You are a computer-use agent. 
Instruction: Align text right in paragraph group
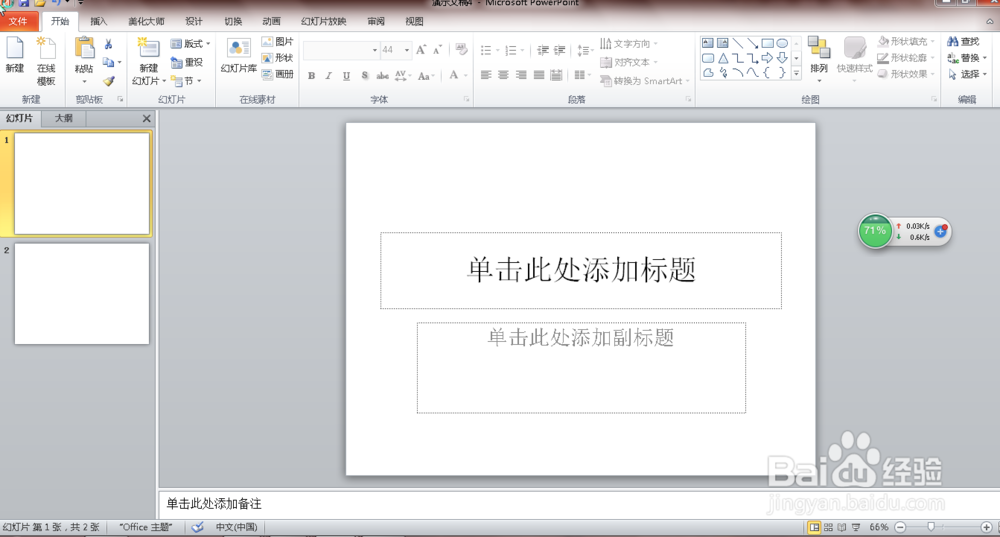521,75
